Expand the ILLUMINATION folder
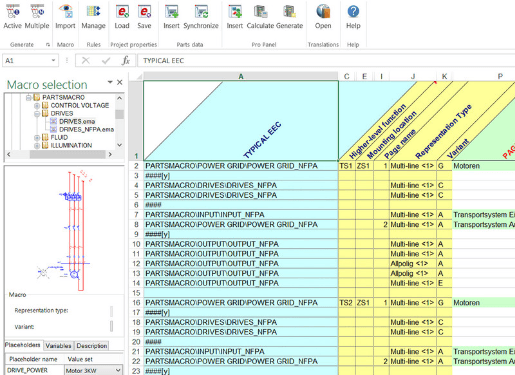Screen dimensions: 515x375 37,146
